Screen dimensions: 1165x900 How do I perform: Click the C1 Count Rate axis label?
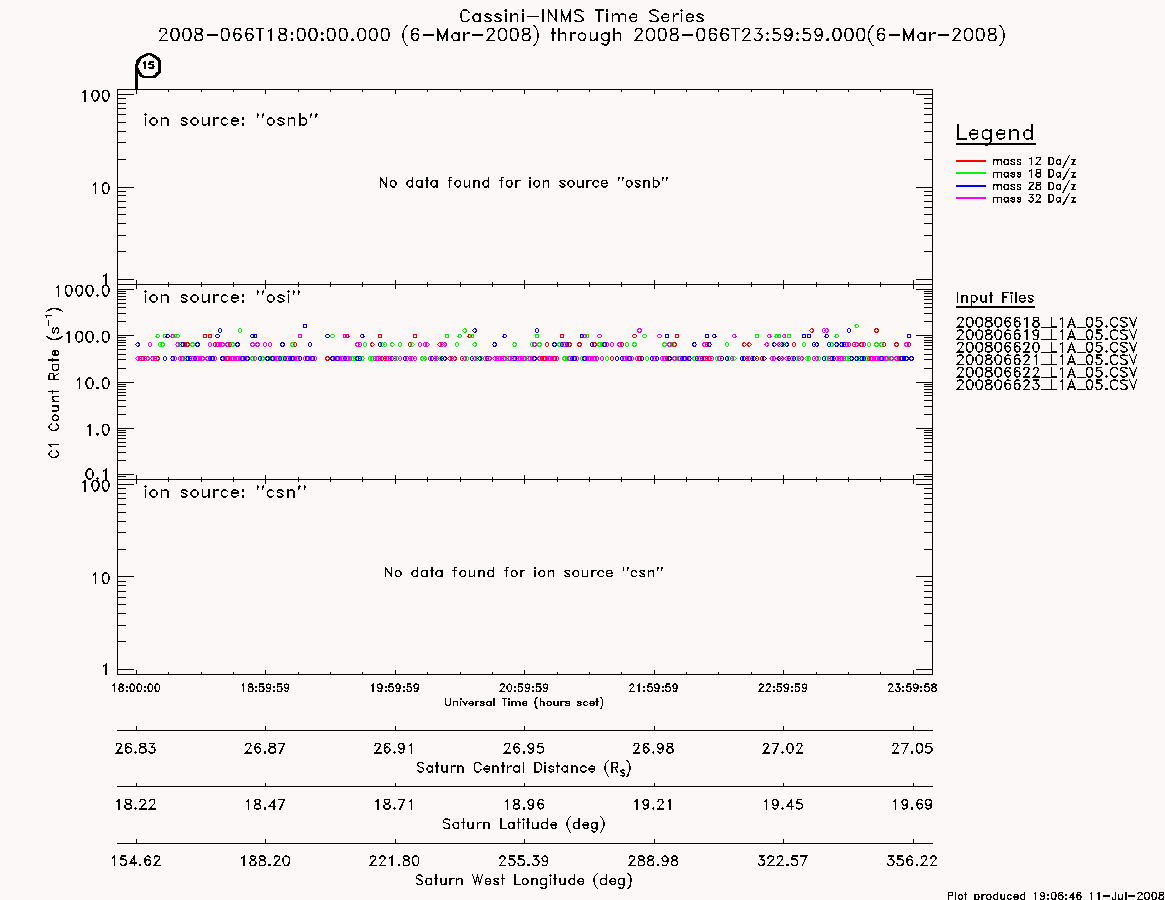click(x=54, y=382)
